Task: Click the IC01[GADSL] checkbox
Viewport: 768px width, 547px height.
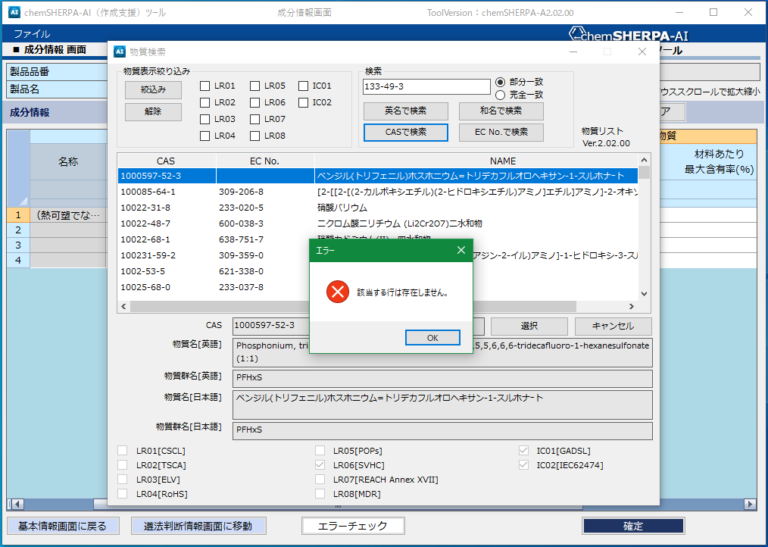Action: (524, 451)
